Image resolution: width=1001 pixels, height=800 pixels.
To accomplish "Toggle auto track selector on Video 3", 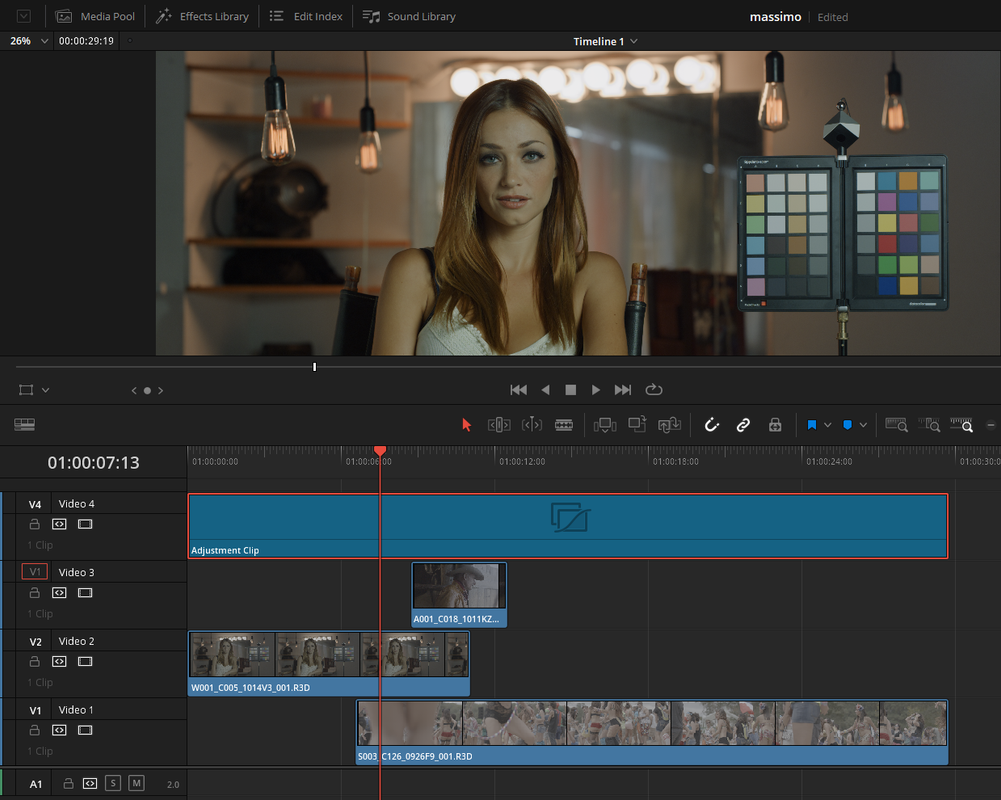I will pos(59,593).
